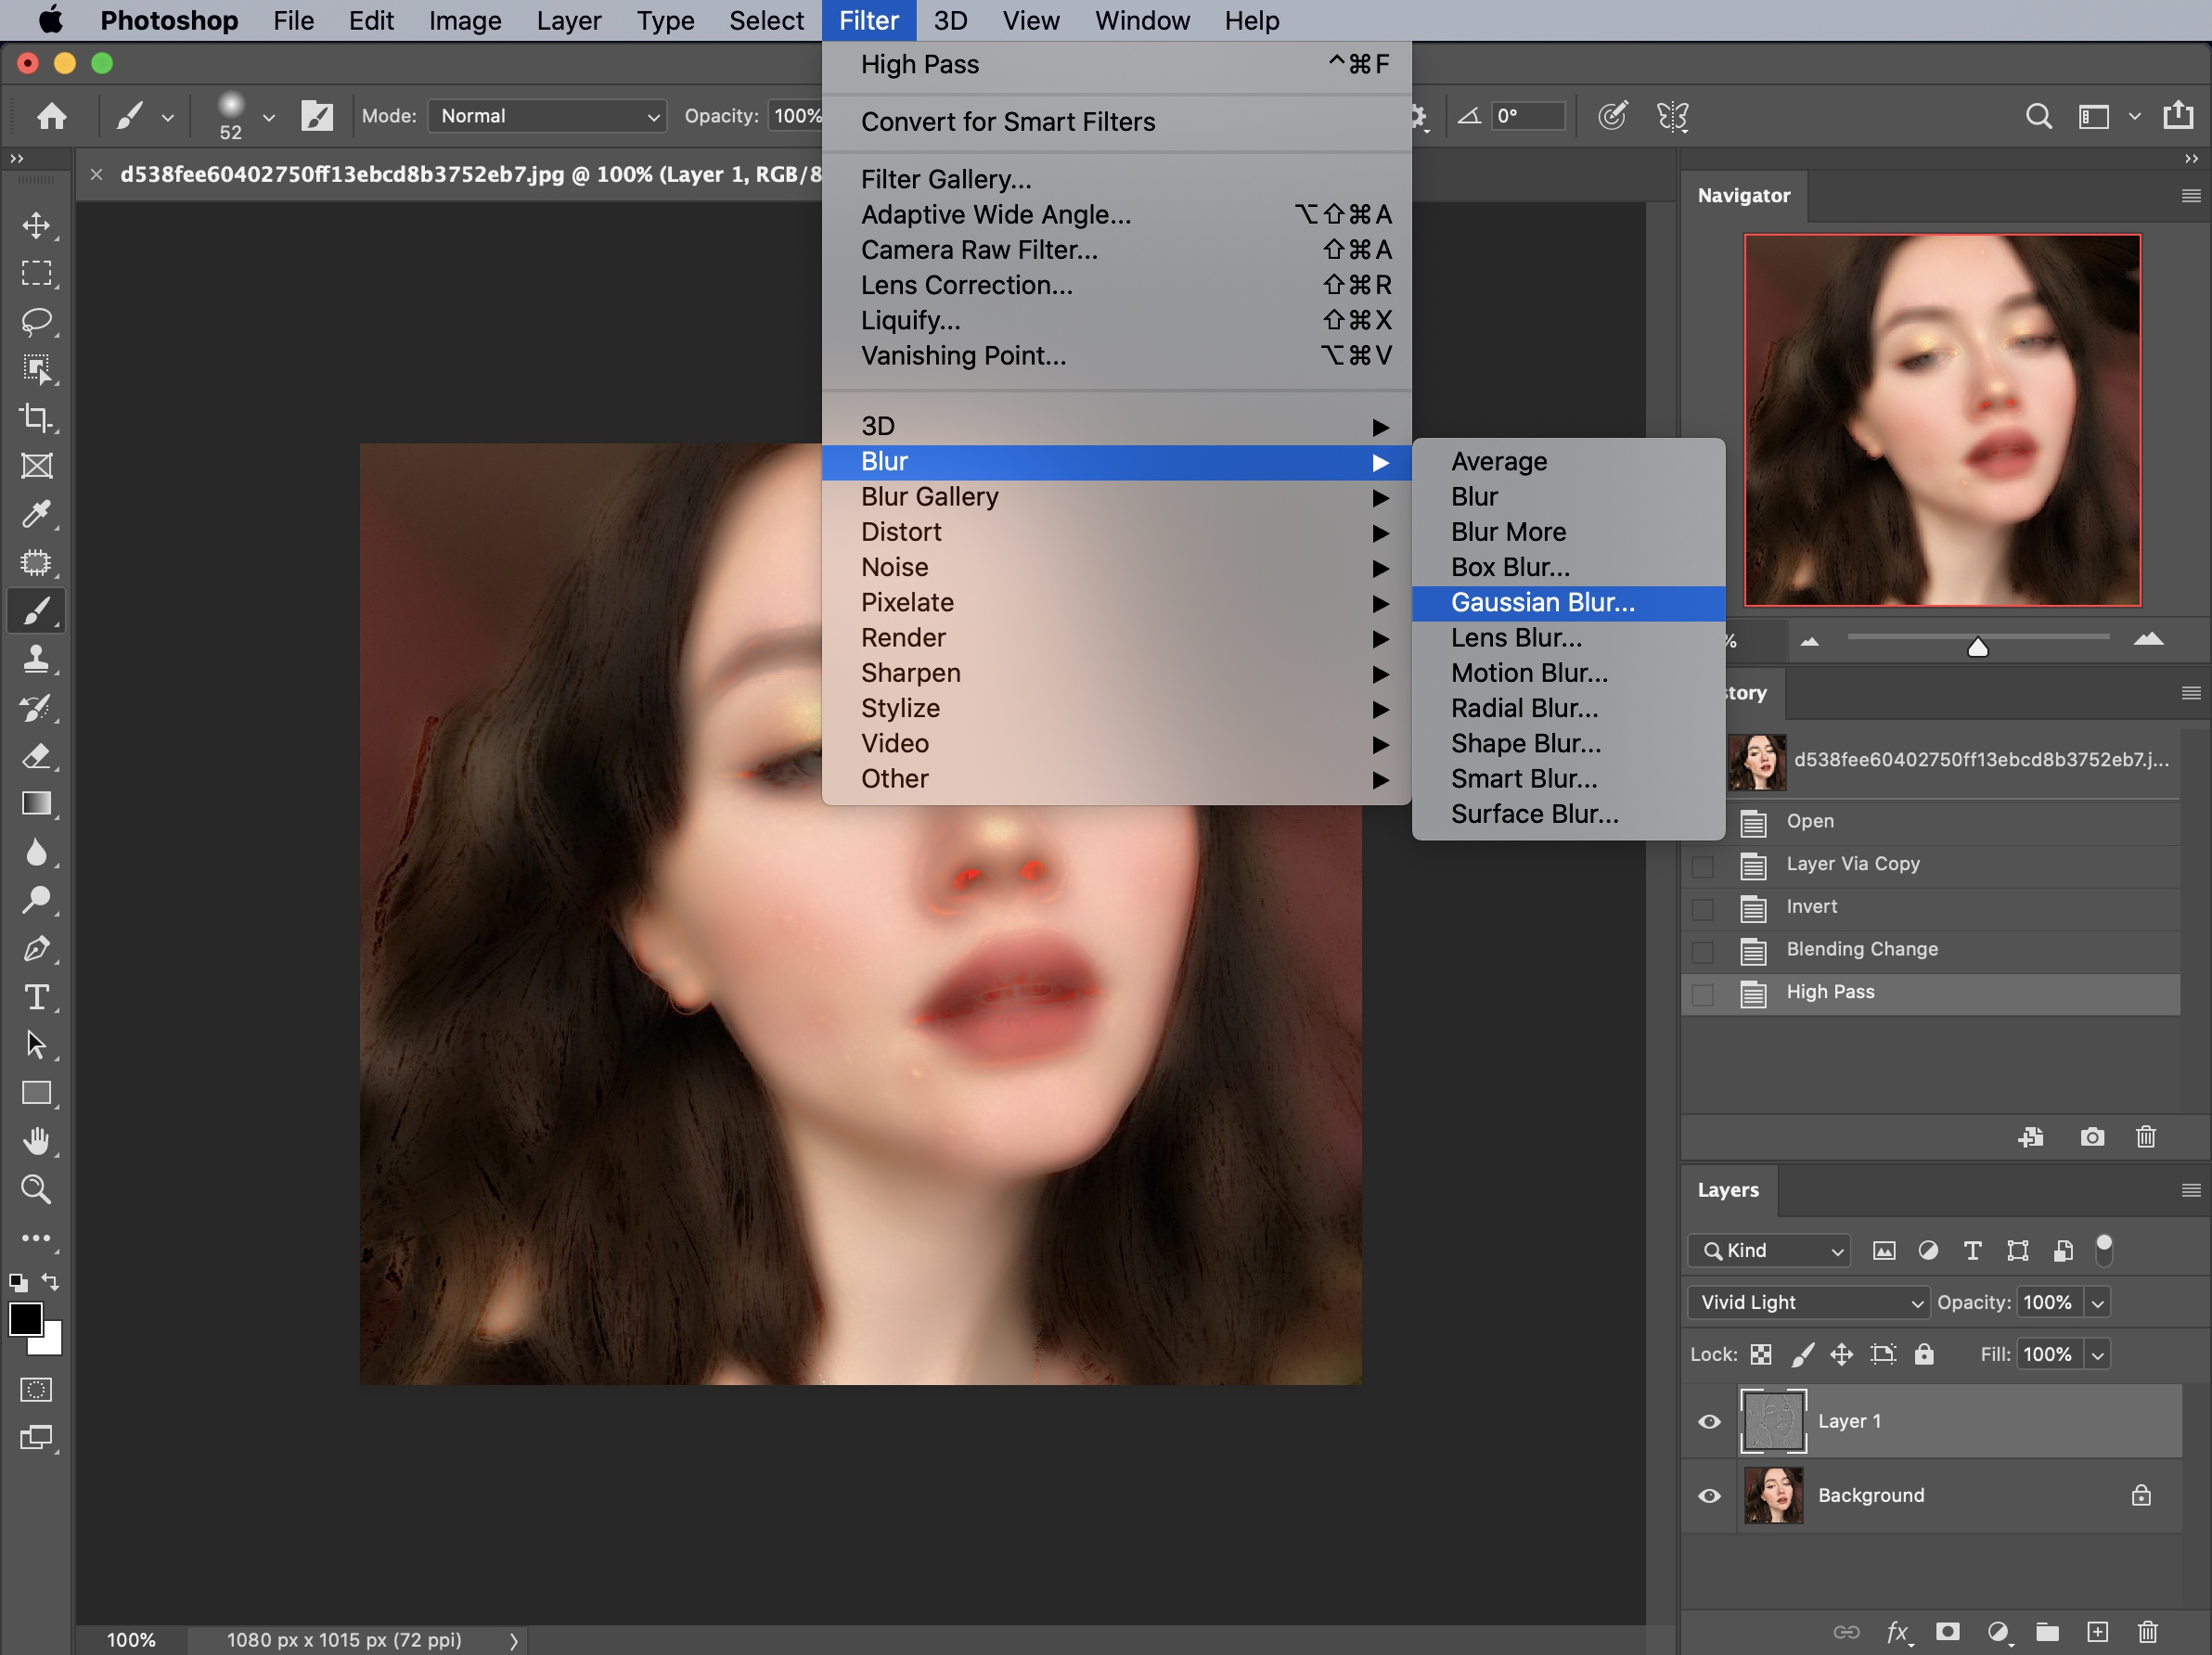Screen dimensions: 2212x1655
Task: Select the Rectangle shape tool
Action: coord(37,1093)
